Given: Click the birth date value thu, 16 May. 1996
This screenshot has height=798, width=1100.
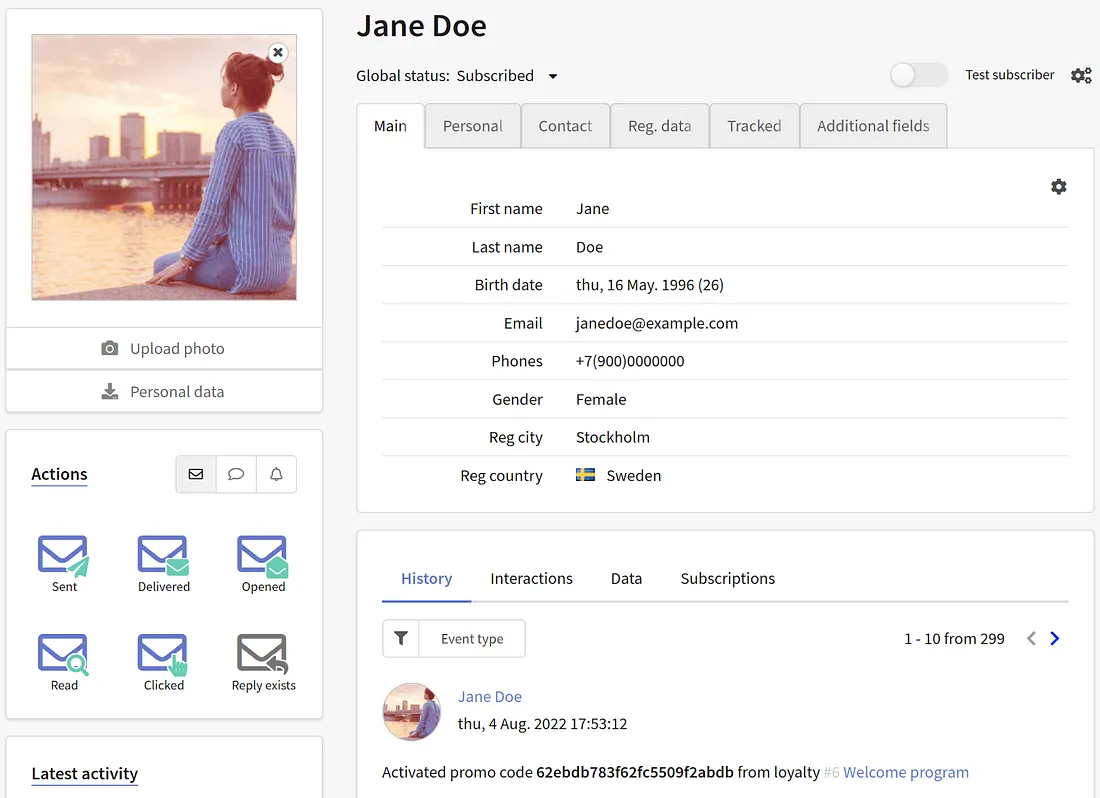Looking at the screenshot, I should point(635,285).
